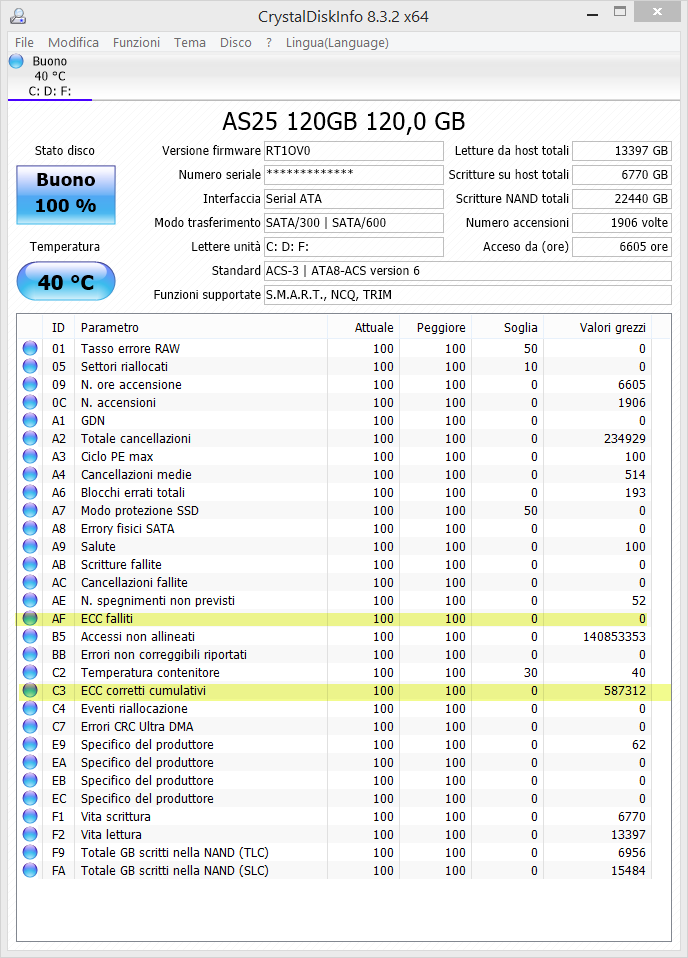Click the Attuale column header
The width and height of the screenshot is (688, 958).
click(x=364, y=327)
